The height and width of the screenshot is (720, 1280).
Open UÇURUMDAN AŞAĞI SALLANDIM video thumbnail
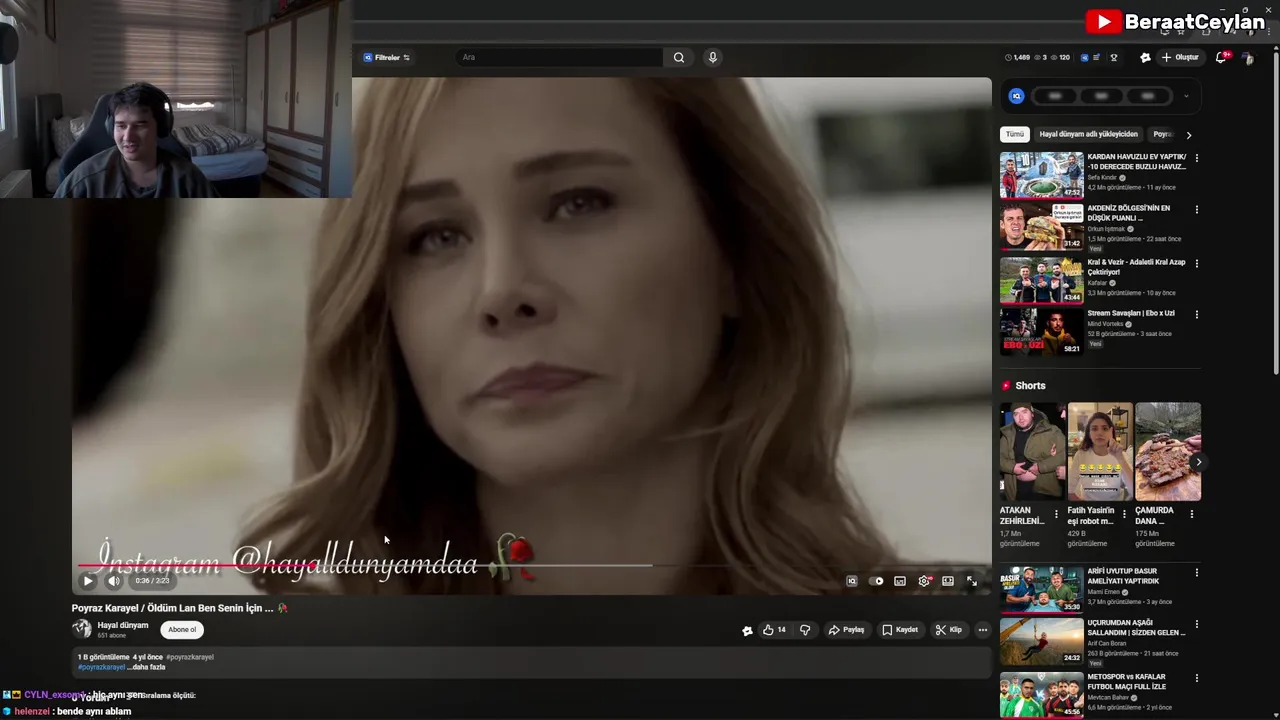click(1041, 641)
